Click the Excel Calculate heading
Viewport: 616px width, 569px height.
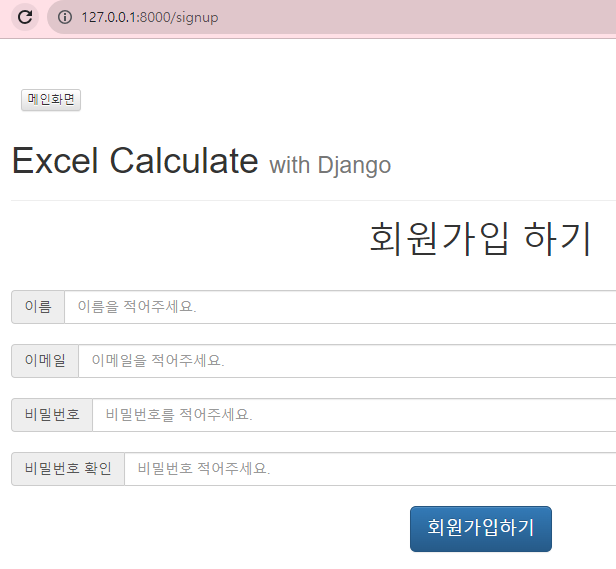[135, 160]
